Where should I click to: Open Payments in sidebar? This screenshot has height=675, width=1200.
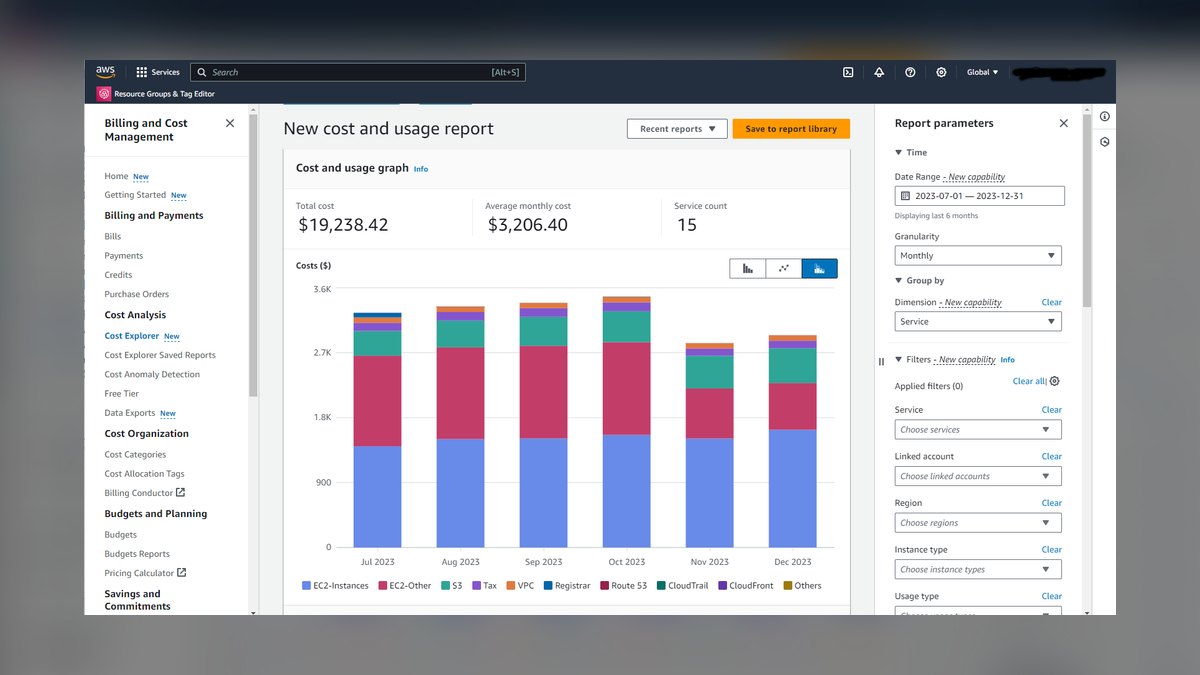pyautogui.click(x=124, y=256)
